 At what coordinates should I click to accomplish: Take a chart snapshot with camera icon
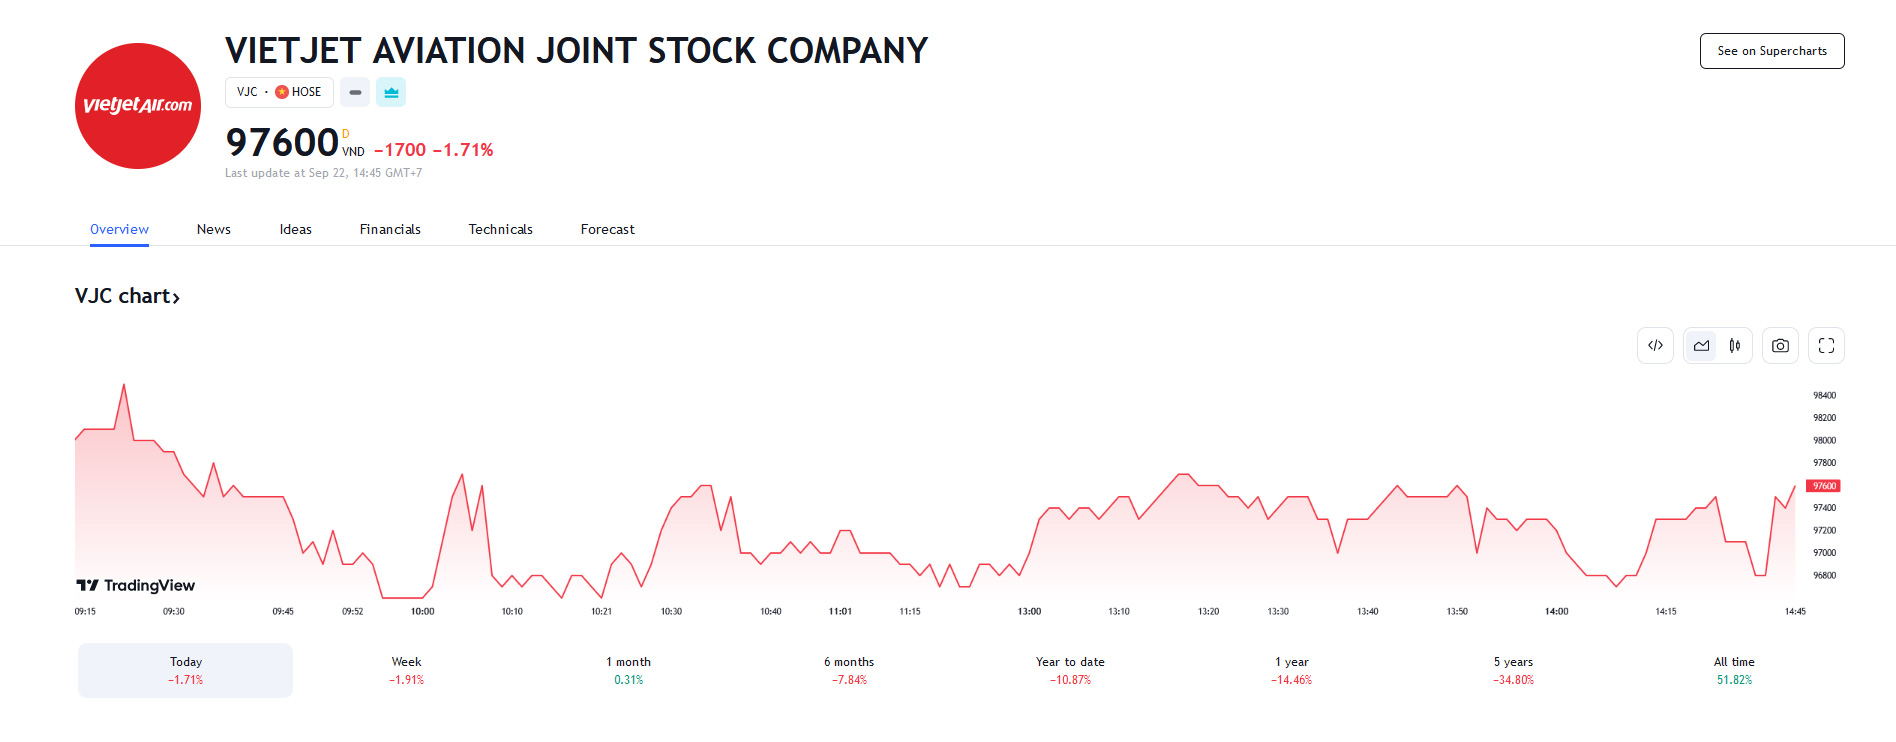point(1780,346)
